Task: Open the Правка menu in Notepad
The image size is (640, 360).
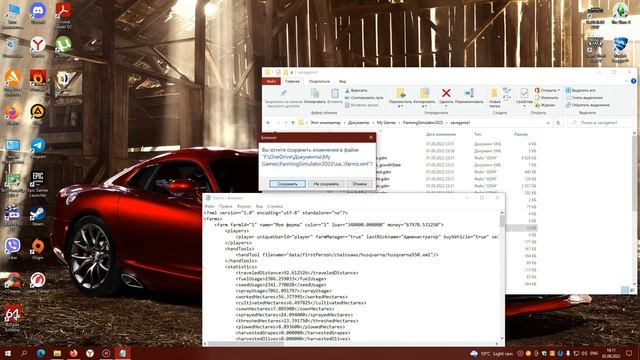Action: 225,206
